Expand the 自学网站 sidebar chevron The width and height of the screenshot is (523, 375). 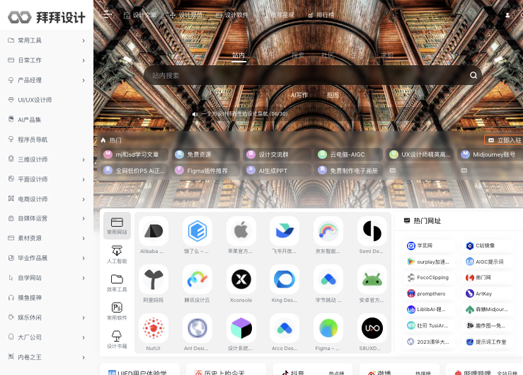pos(83,278)
